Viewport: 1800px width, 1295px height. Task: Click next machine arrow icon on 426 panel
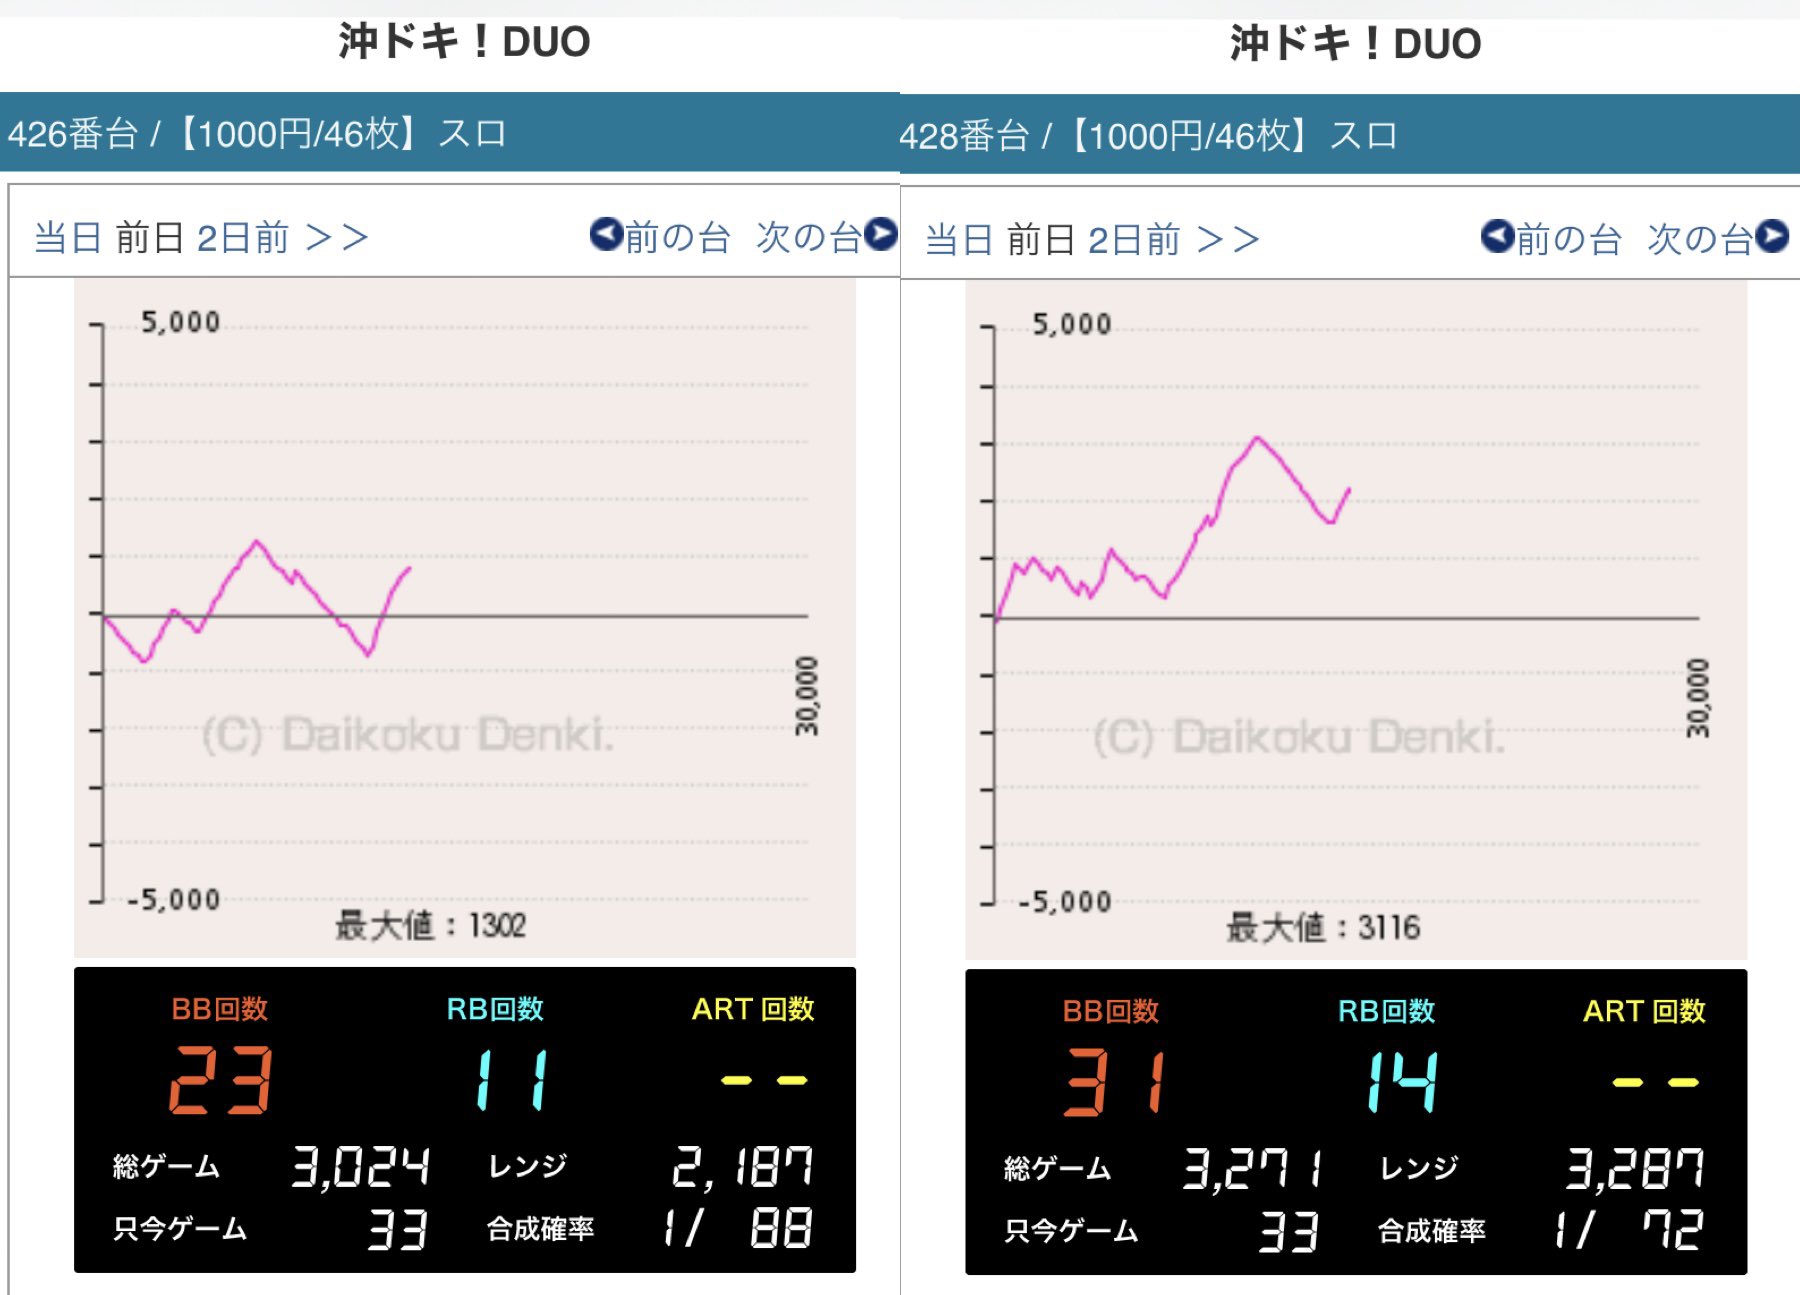(x=881, y=235)
